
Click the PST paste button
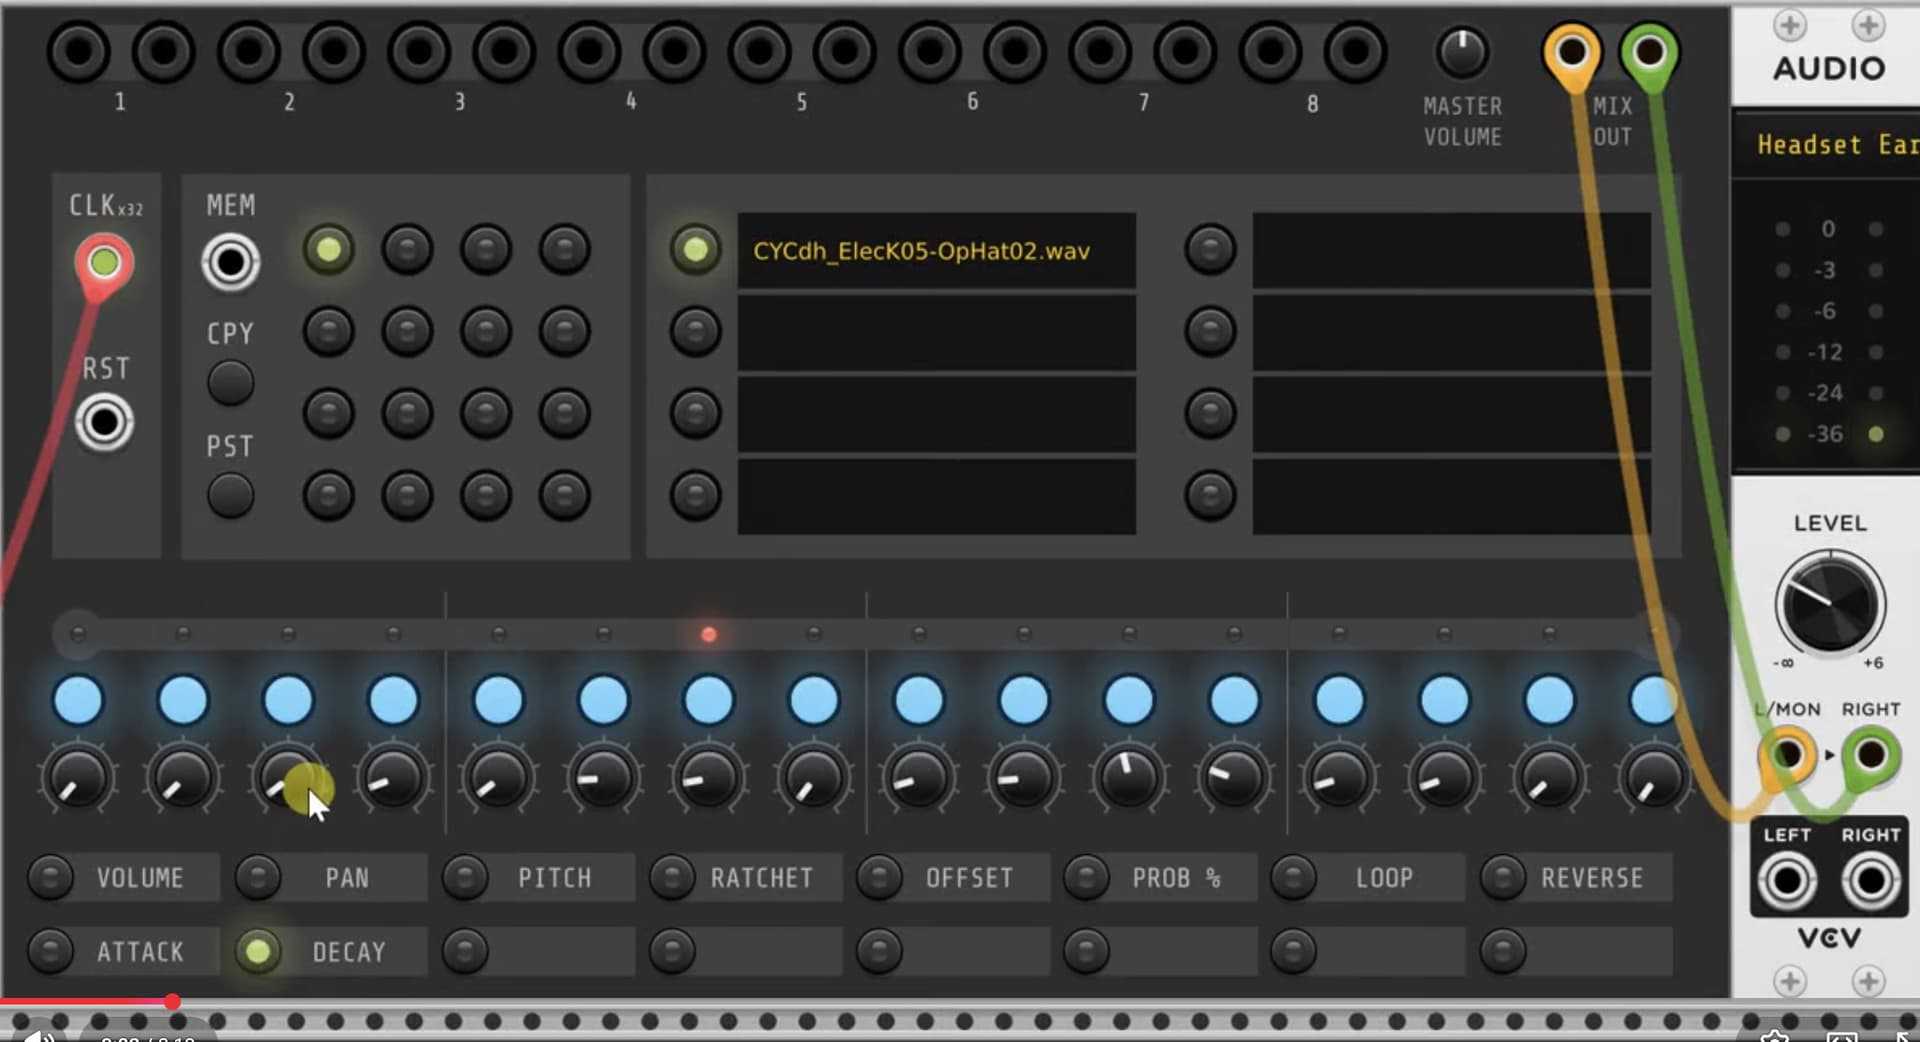[x=230, y=495]
